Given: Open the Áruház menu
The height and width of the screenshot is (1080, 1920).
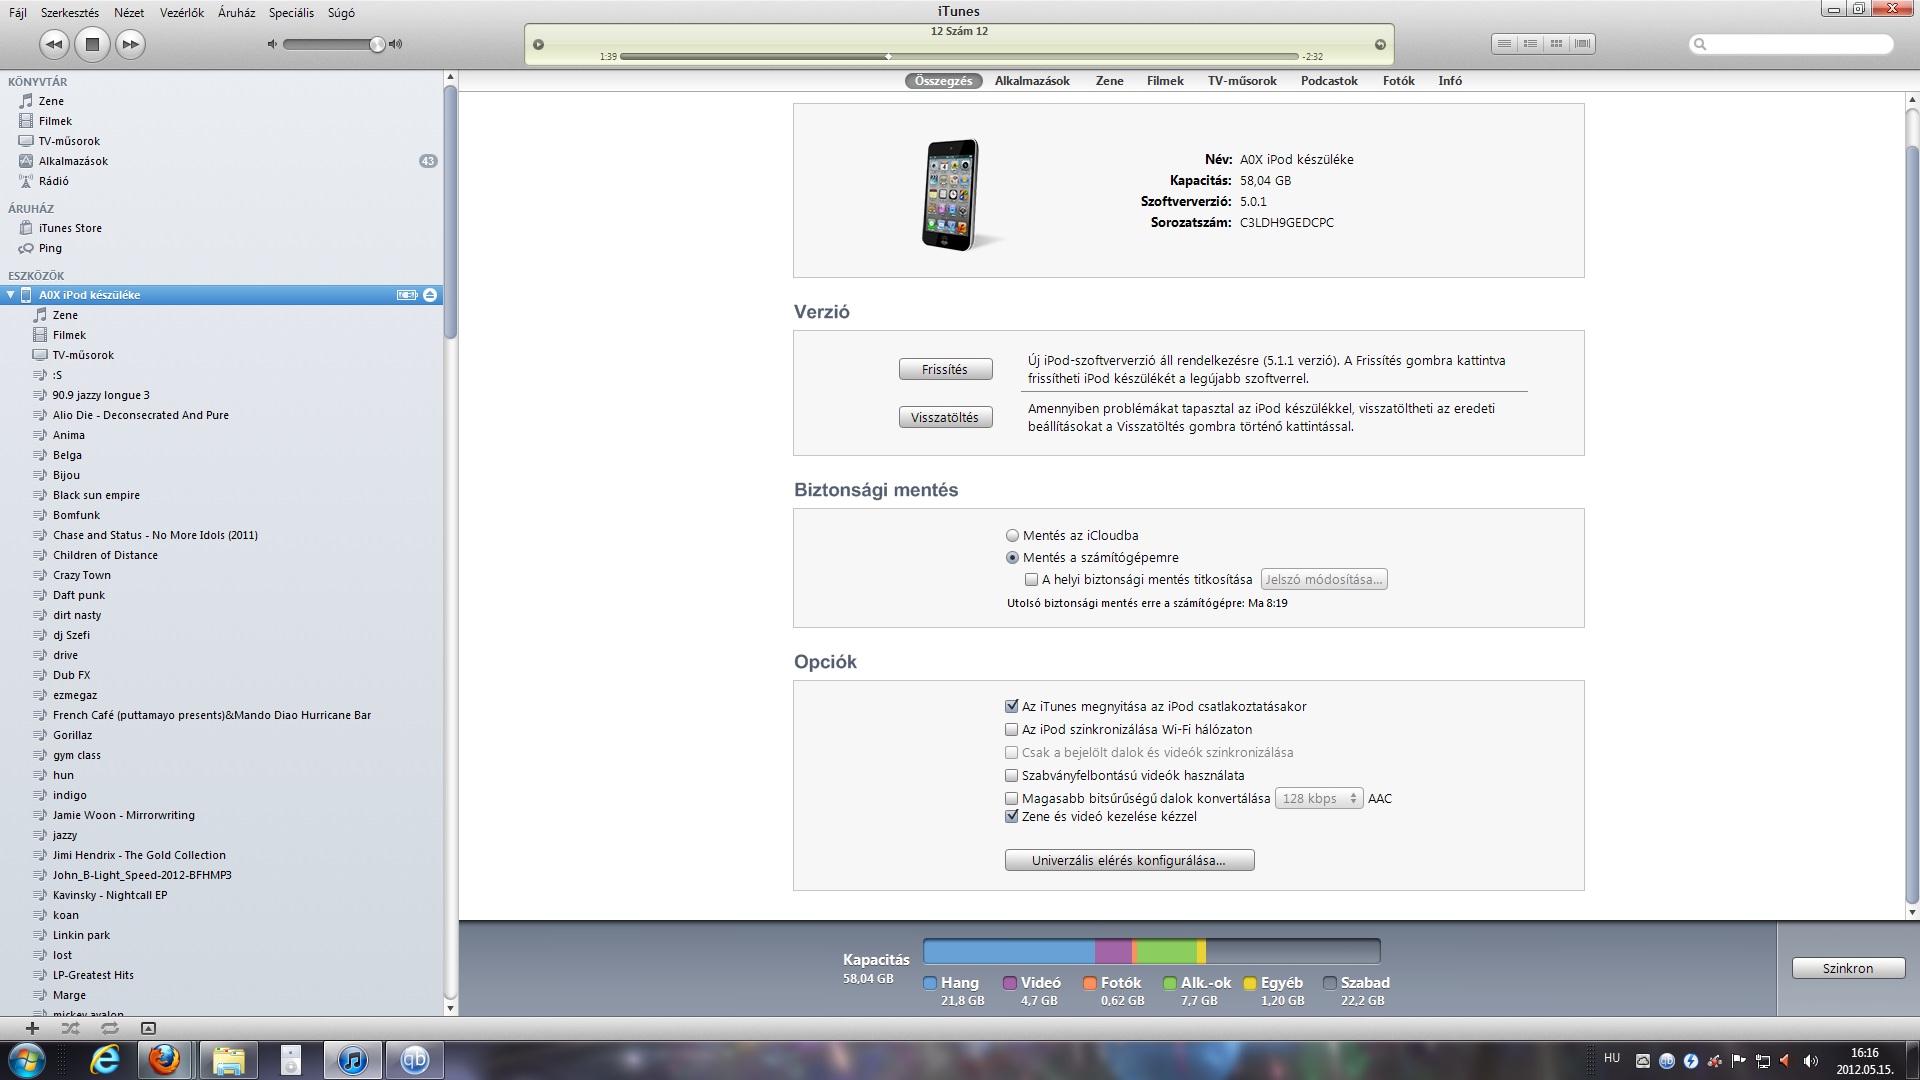Looking at the screenshot, I should [237, 13].
